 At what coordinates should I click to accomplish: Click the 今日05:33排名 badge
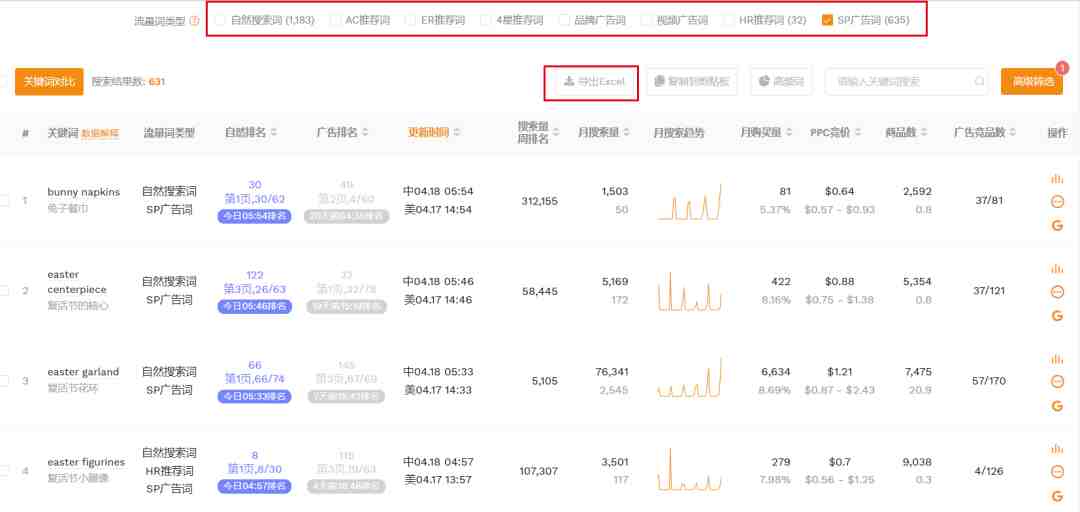point(255,397)
